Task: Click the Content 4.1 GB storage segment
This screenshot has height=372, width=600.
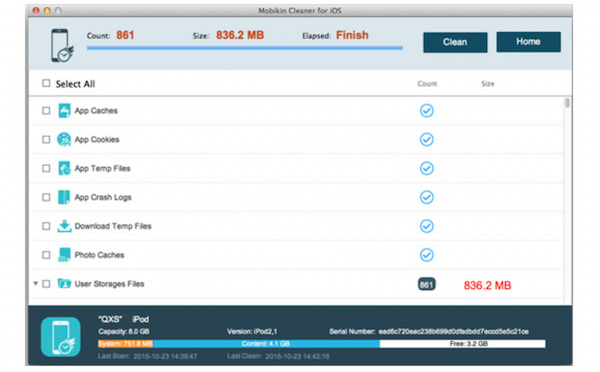Action: click(x=266, y=344)
